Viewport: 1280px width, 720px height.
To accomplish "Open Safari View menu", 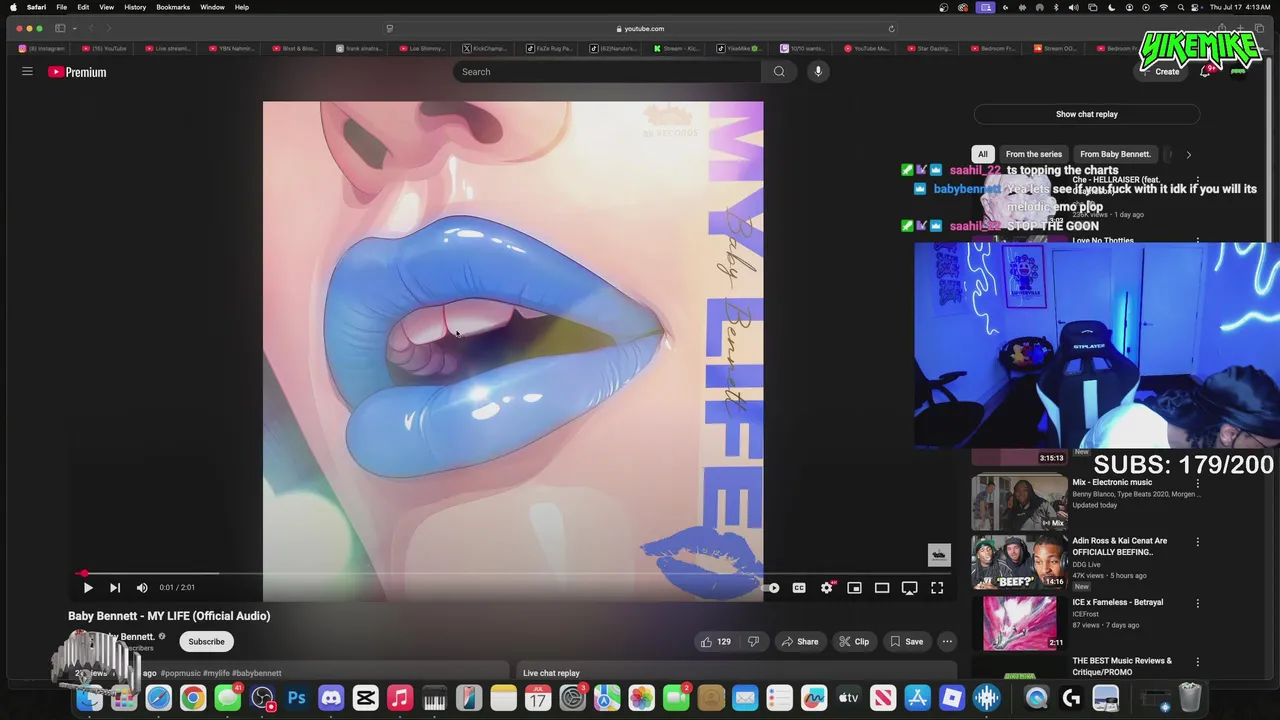I will pyautogui.click(x=106, y=7).
